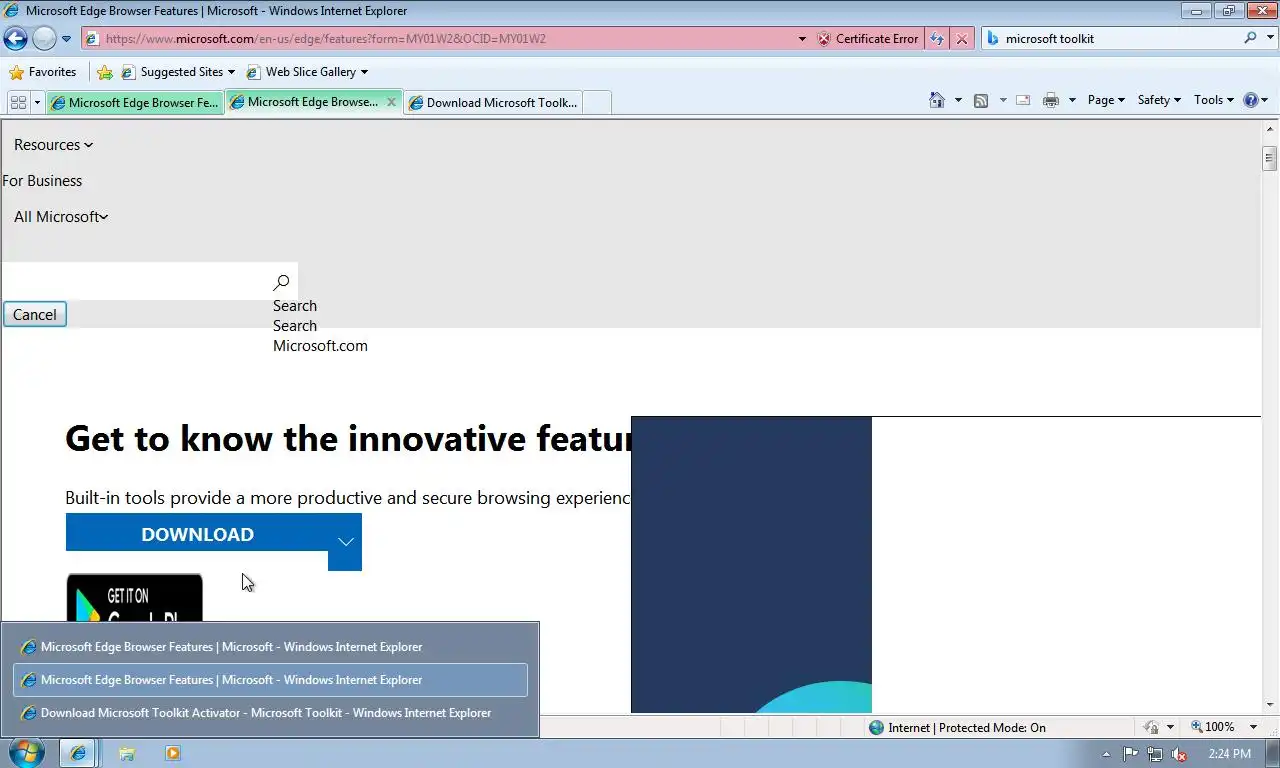Click the 100% zoom level button
This screenshot has height=768, width=1280.
point(1212,727)
